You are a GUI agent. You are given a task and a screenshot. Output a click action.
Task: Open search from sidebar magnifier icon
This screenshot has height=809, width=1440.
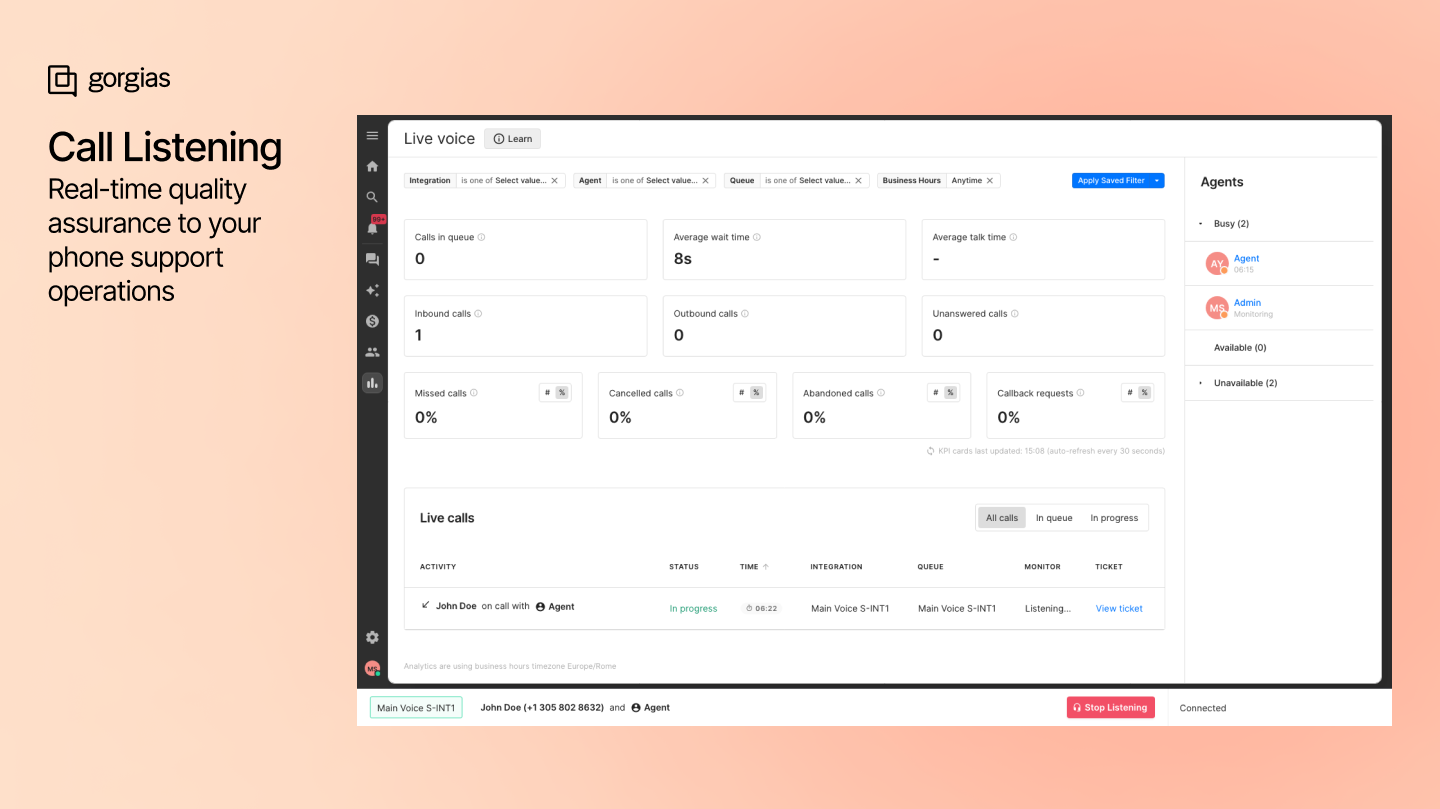pyautogui.click(x=372, y=197)
